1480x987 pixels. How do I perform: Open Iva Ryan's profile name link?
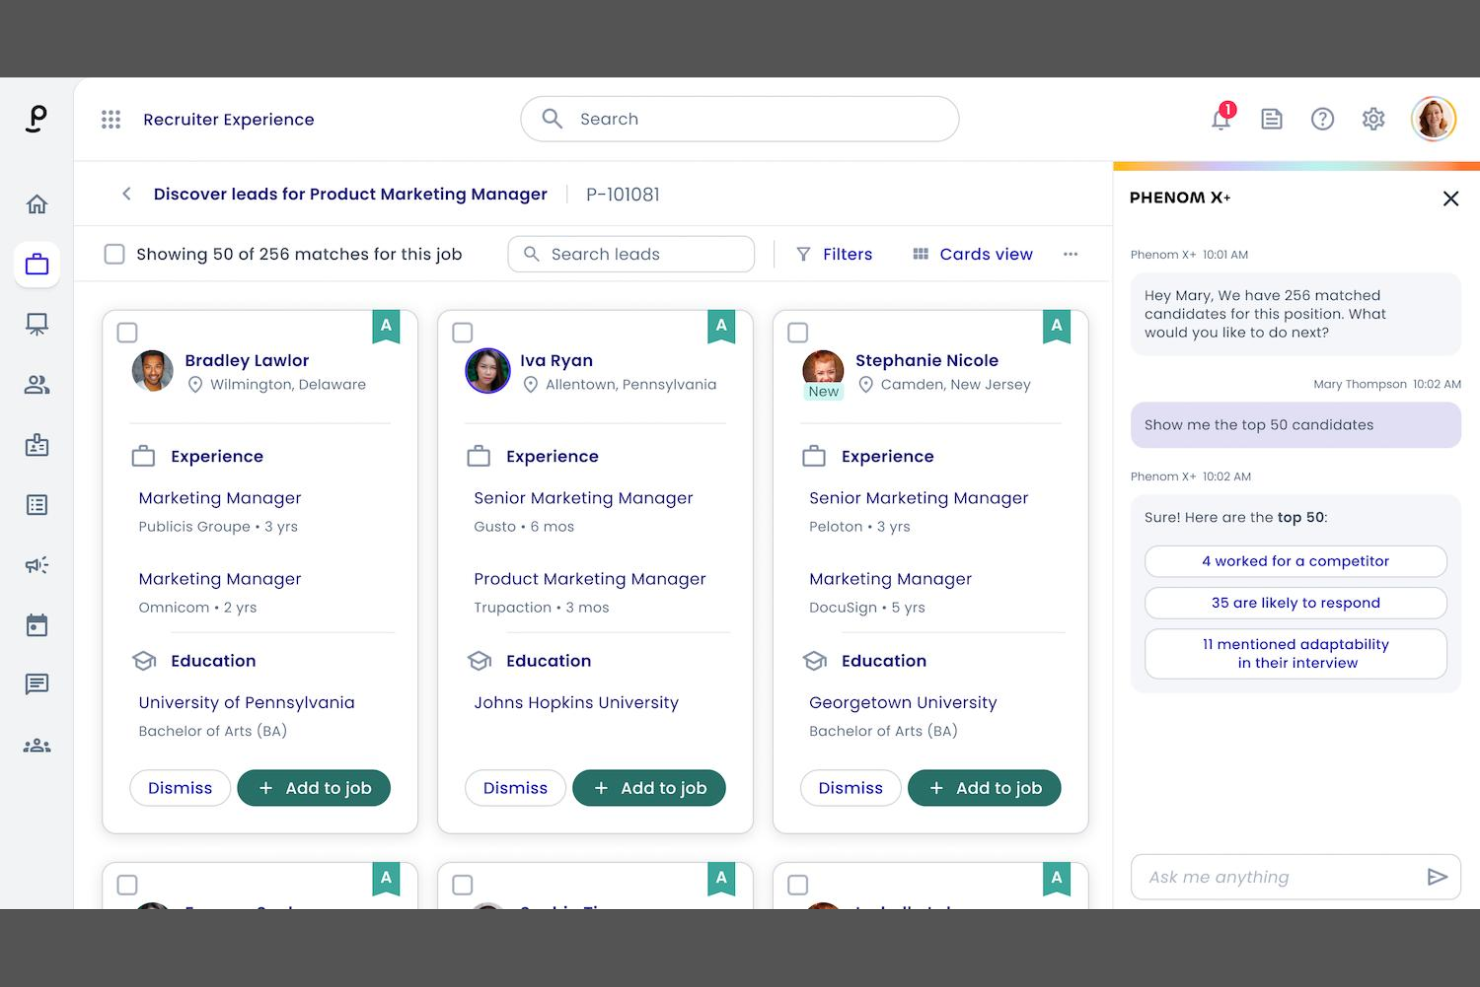coord(556,360)
